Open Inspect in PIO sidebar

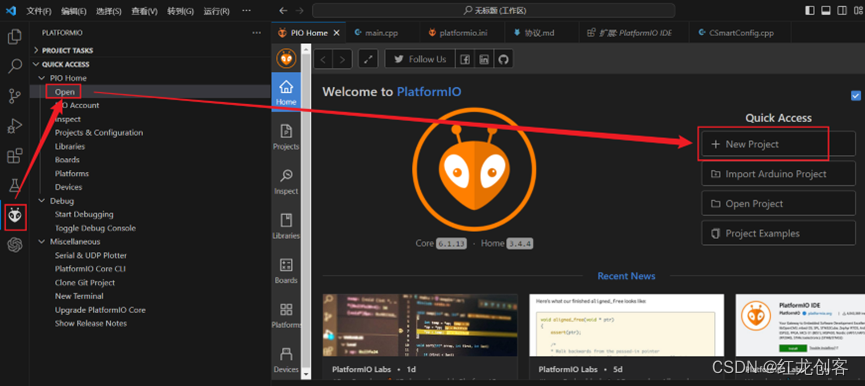tap(286, 182)
